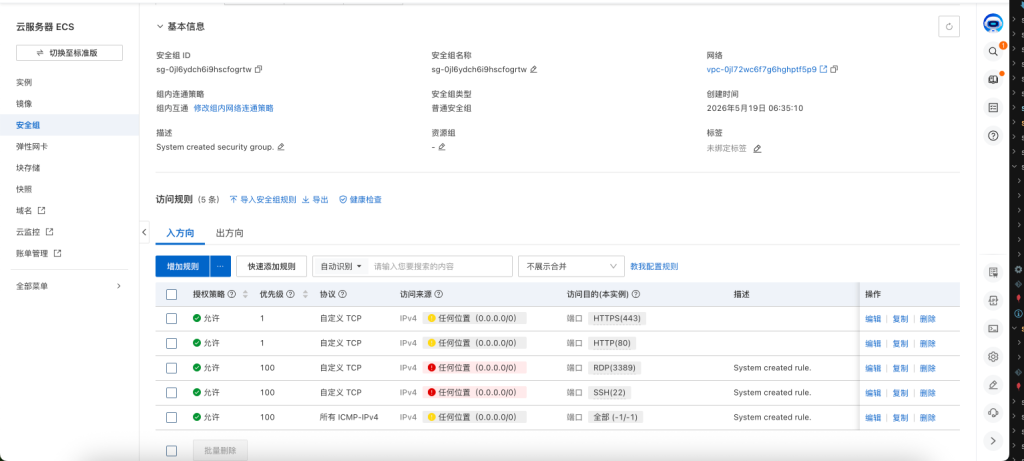Check the HTTPS(443) rule checkbox
The image size is (1024, 461).
[171, 319]
